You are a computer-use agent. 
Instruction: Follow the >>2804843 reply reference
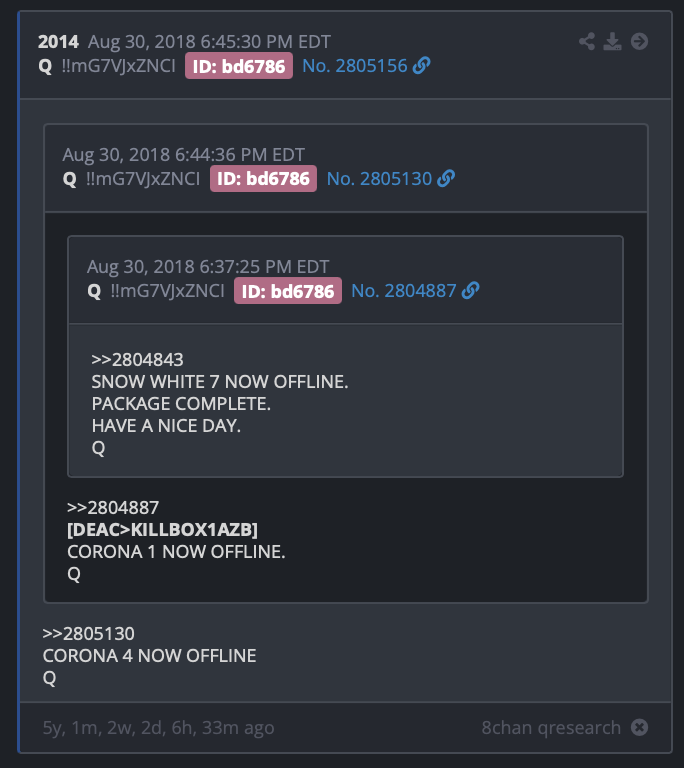click(137, 360)
